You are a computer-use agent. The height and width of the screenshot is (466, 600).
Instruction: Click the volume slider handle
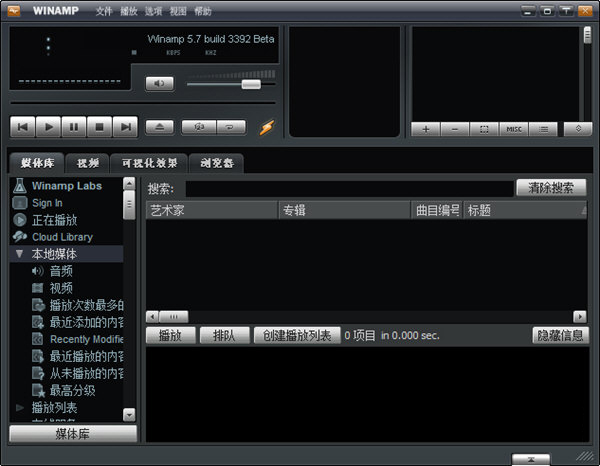click(x=250, y=84)
